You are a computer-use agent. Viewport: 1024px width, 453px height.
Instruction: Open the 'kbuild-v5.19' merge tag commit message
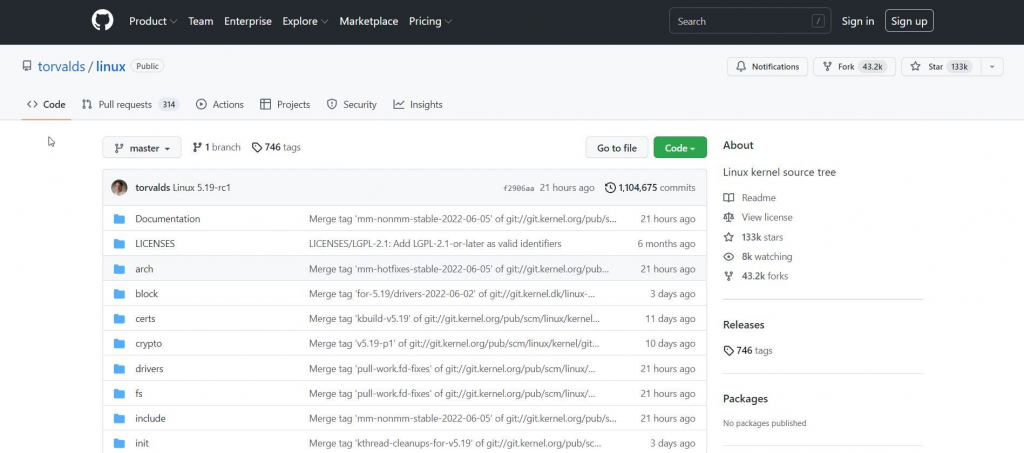click(x=455, y=319)
